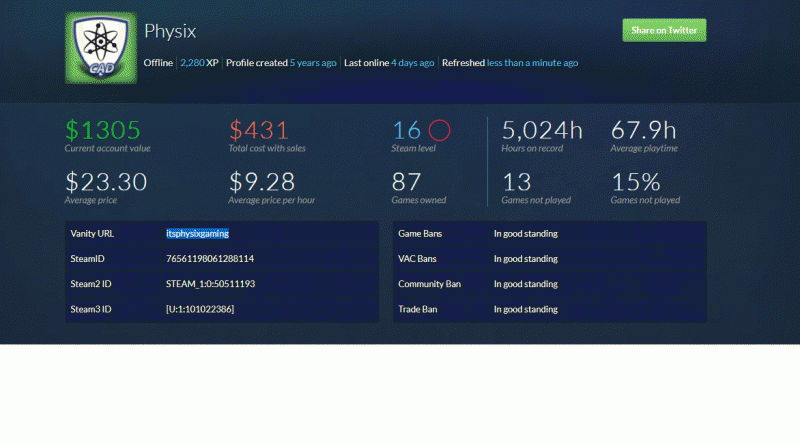The height and width of the screenshot is (442, 800).
Task: Click the 'Hours on record' caption
Action: pos(532,149)
